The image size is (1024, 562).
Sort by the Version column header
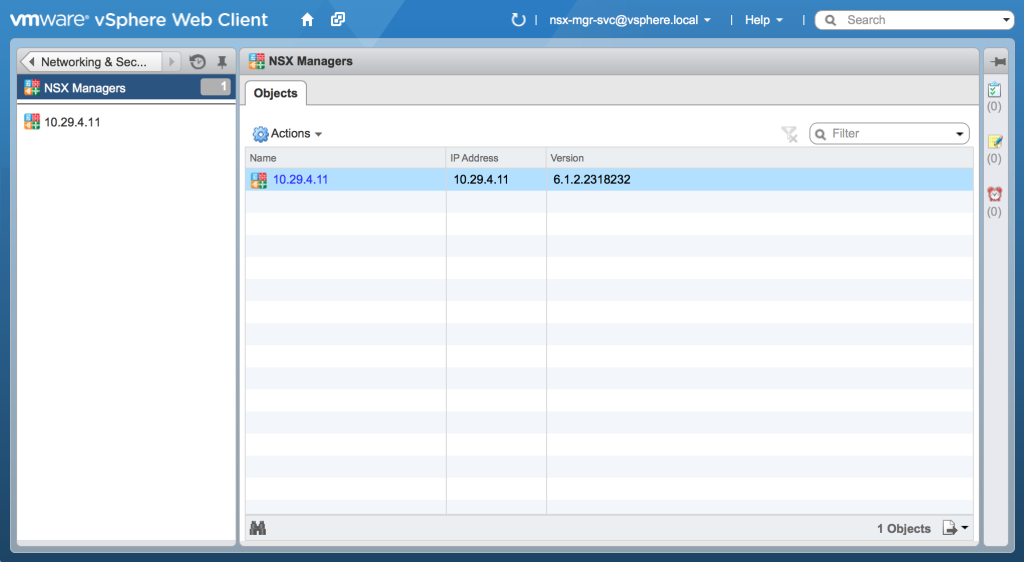[760, 158]
